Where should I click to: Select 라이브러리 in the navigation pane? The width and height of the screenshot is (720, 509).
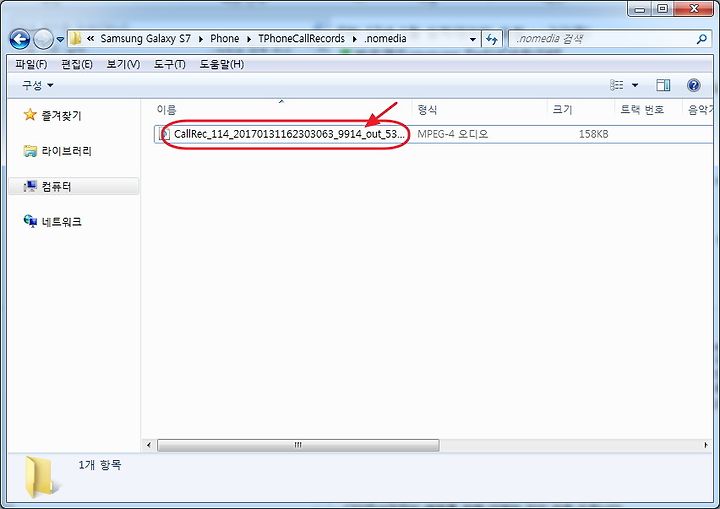[x=67, y=151]
